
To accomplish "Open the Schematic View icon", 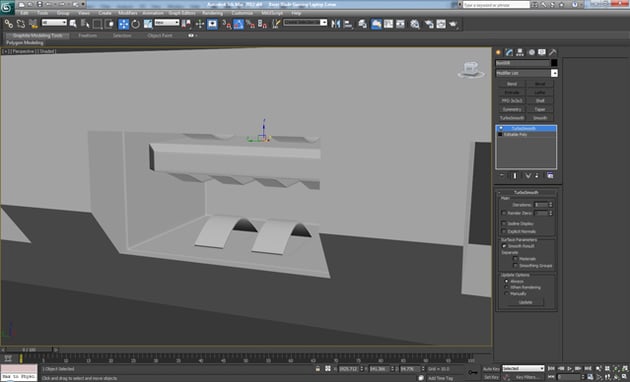I will (x=400, y=24).
